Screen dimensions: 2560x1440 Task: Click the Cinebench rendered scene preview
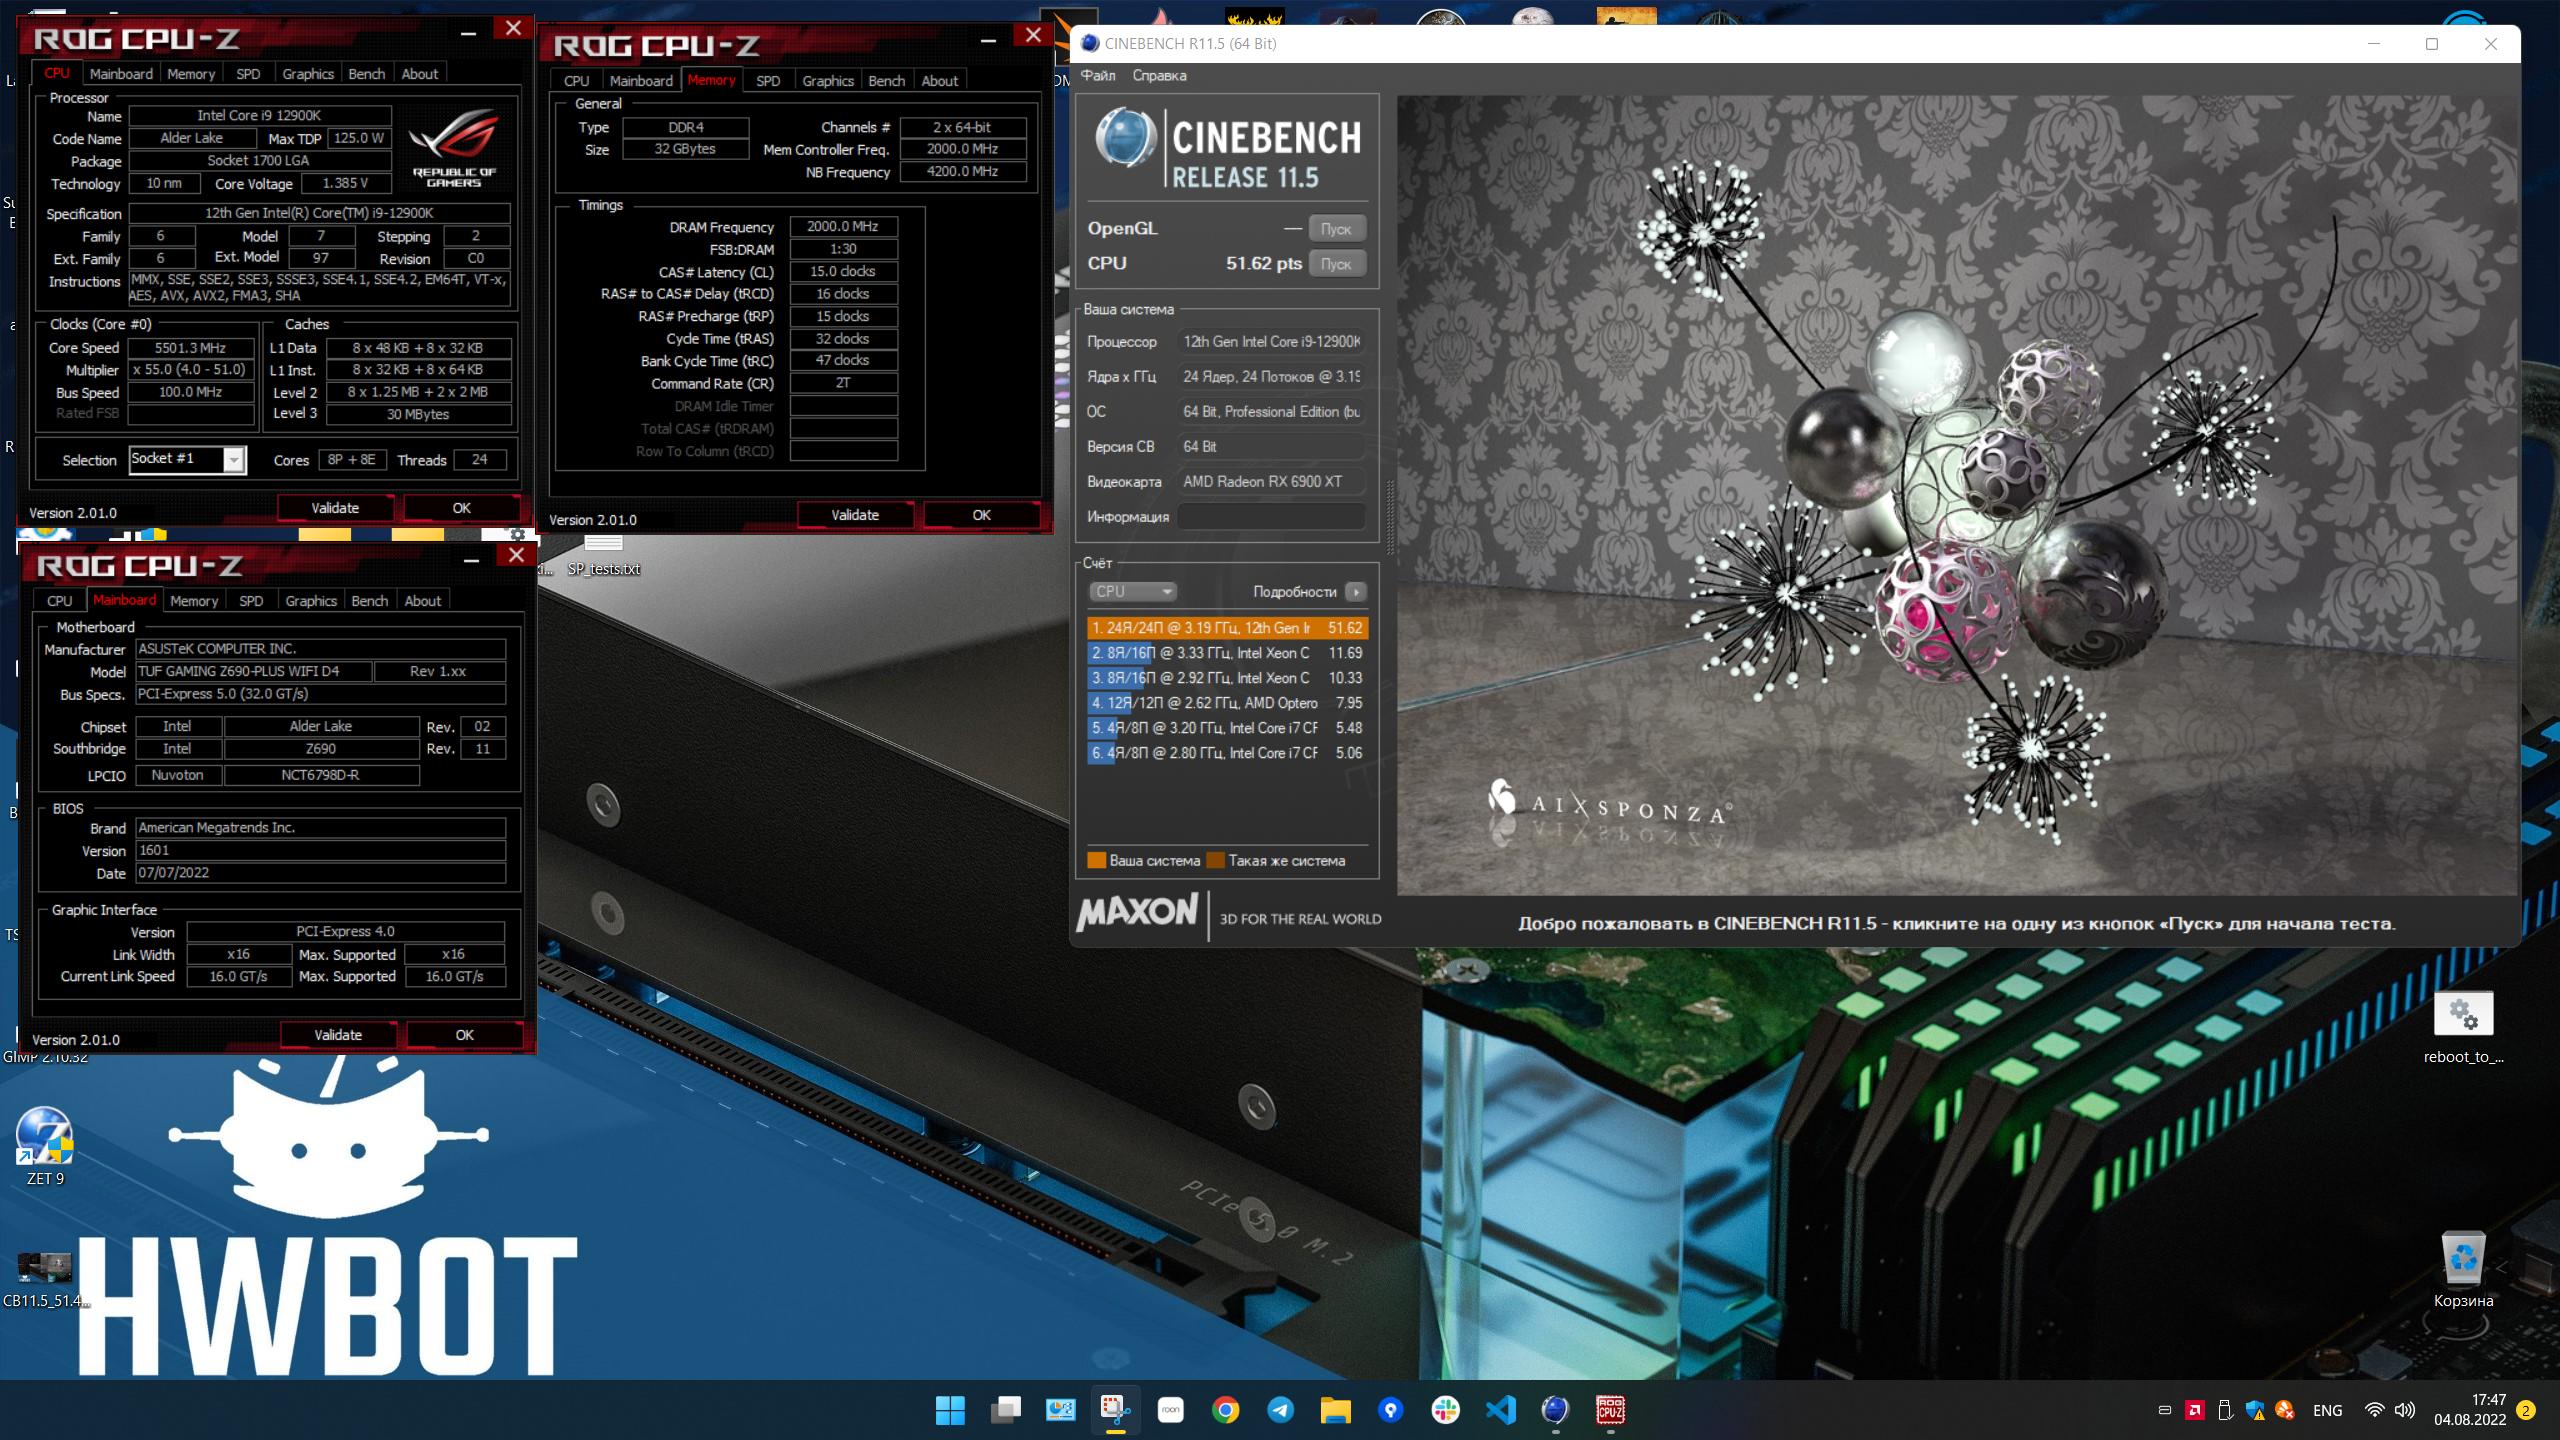click(1956, 495)
